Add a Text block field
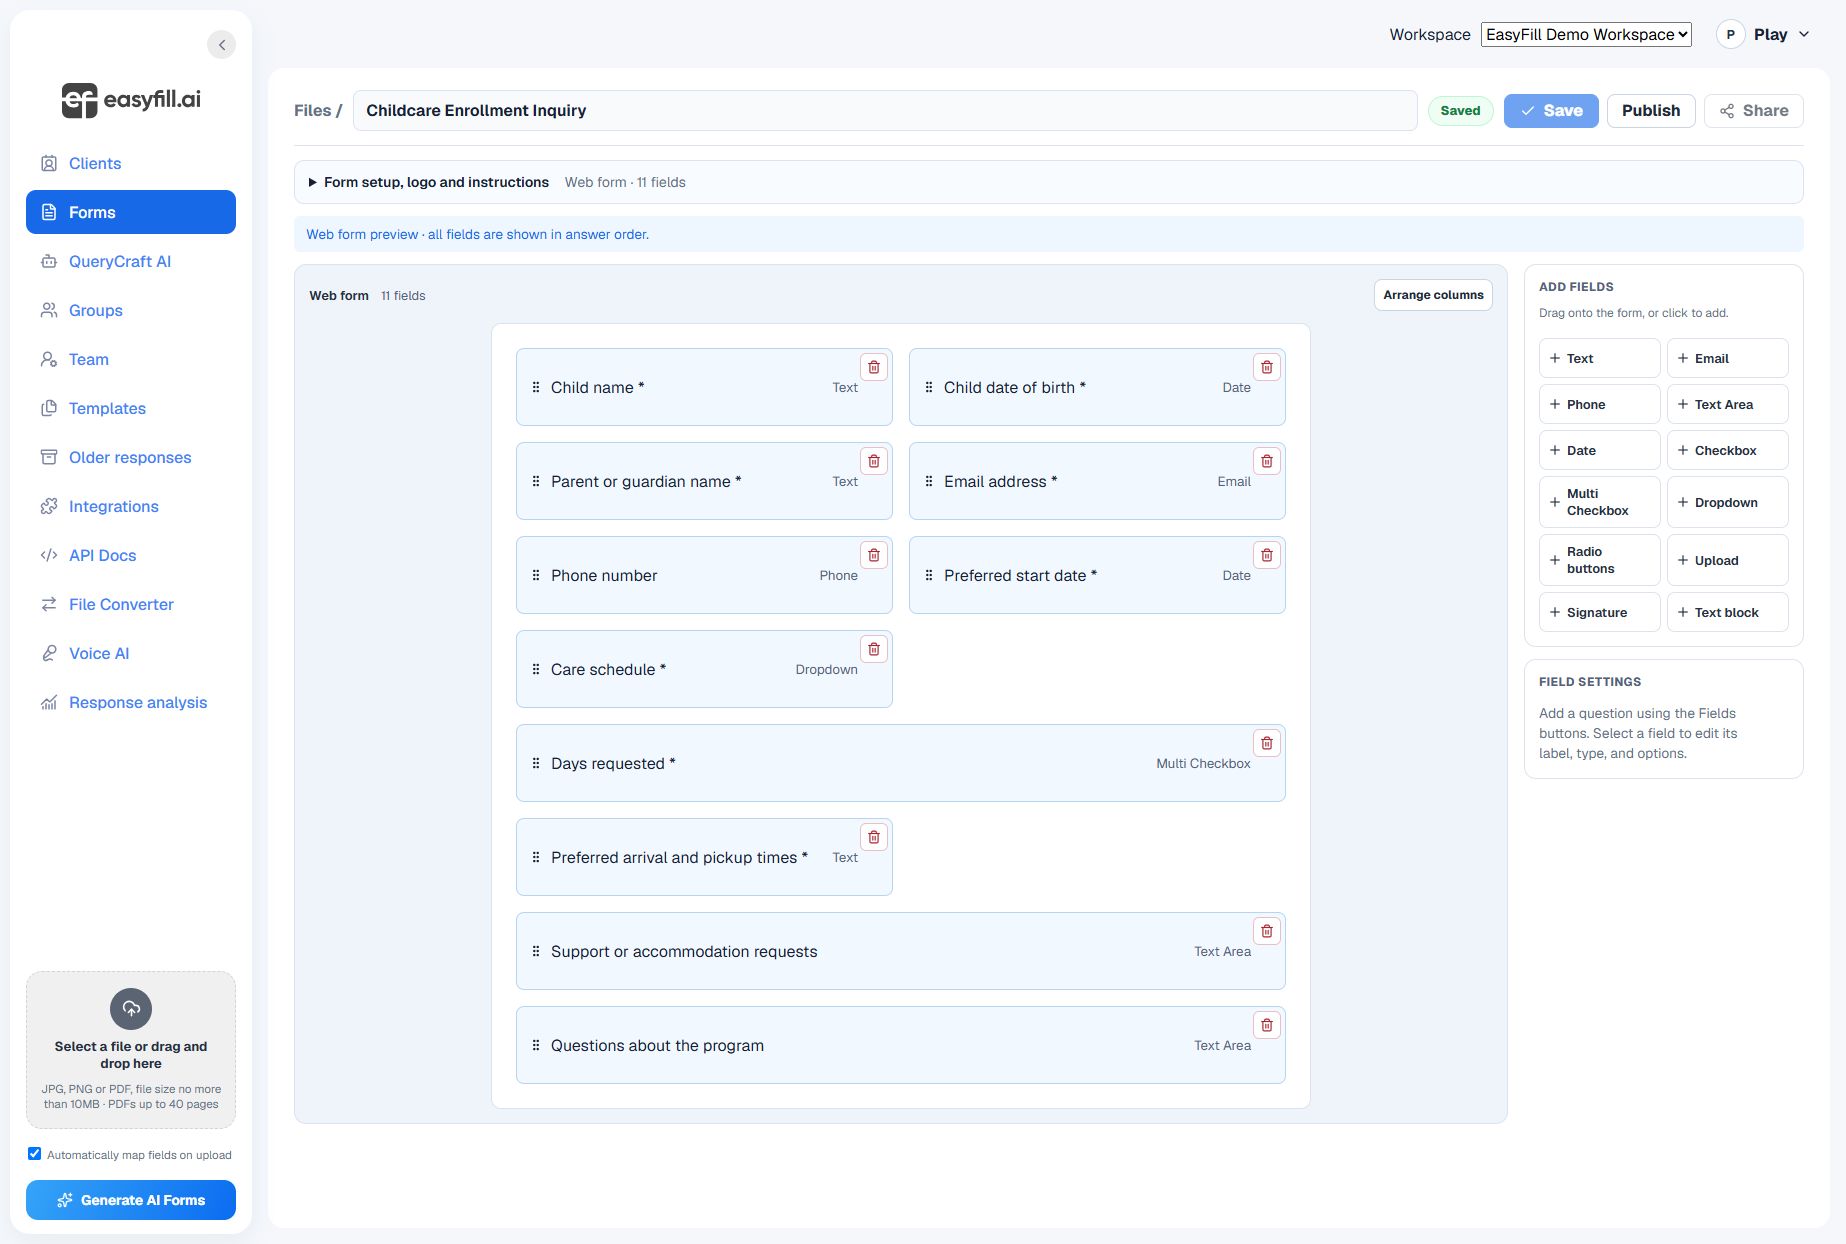The width and height of the screenshot is (1846, 1244). tap(1728, 612)
